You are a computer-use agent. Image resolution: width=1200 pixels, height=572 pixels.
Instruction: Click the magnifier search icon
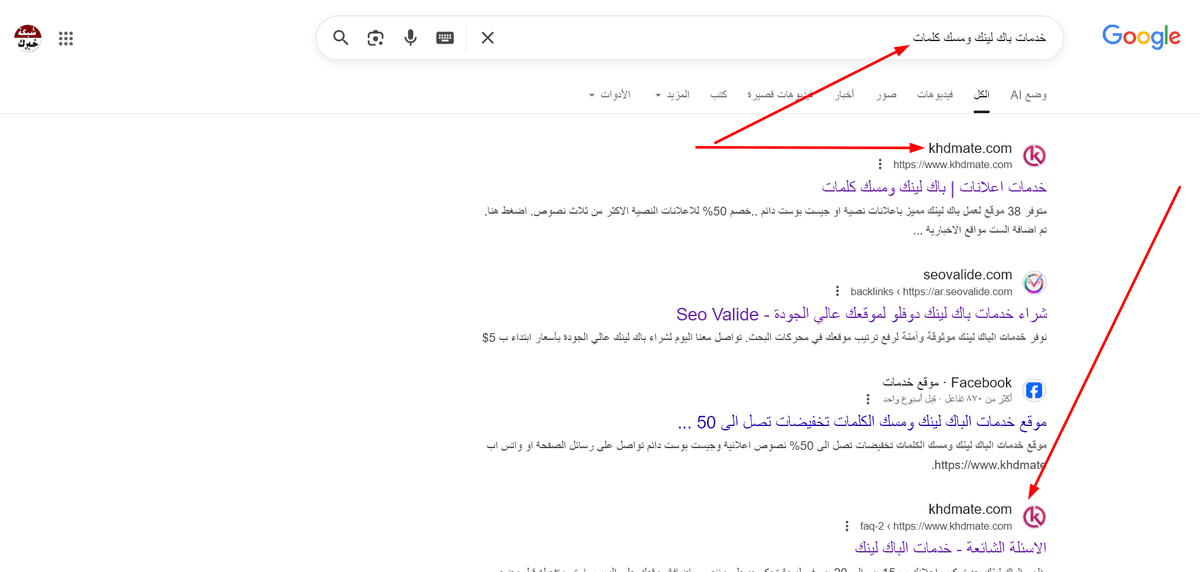[341, 38]
